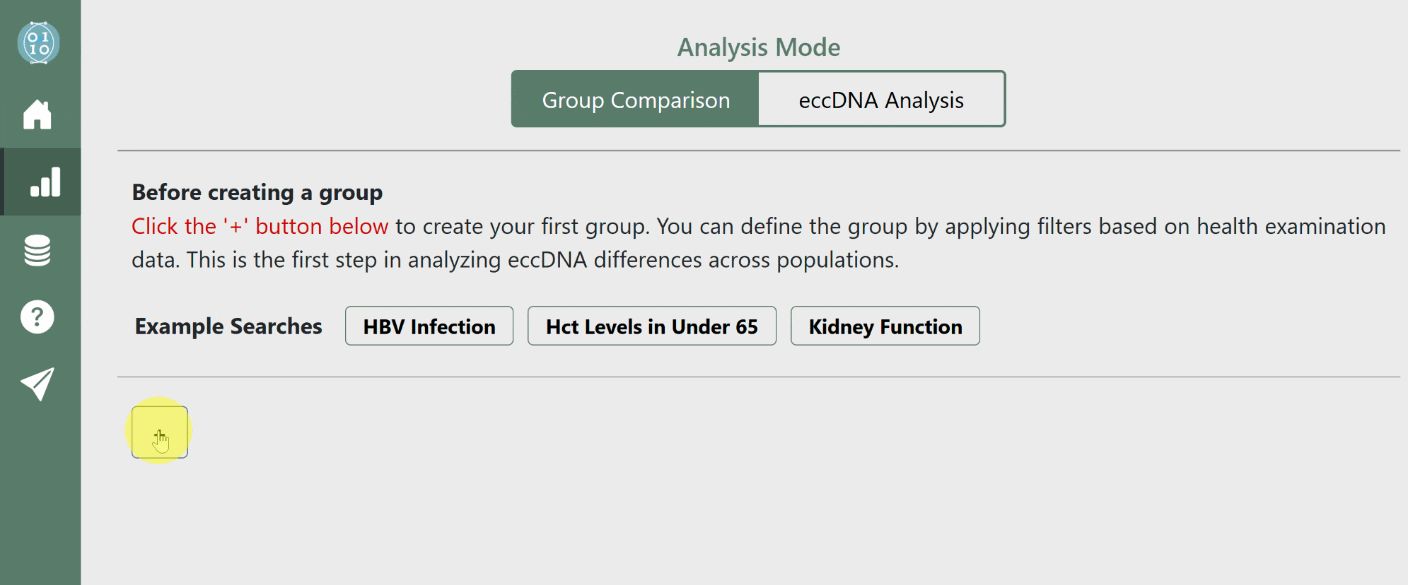
Task: Click the divider line under Analysis Mode tabs
Action: [x=758, y=151]
